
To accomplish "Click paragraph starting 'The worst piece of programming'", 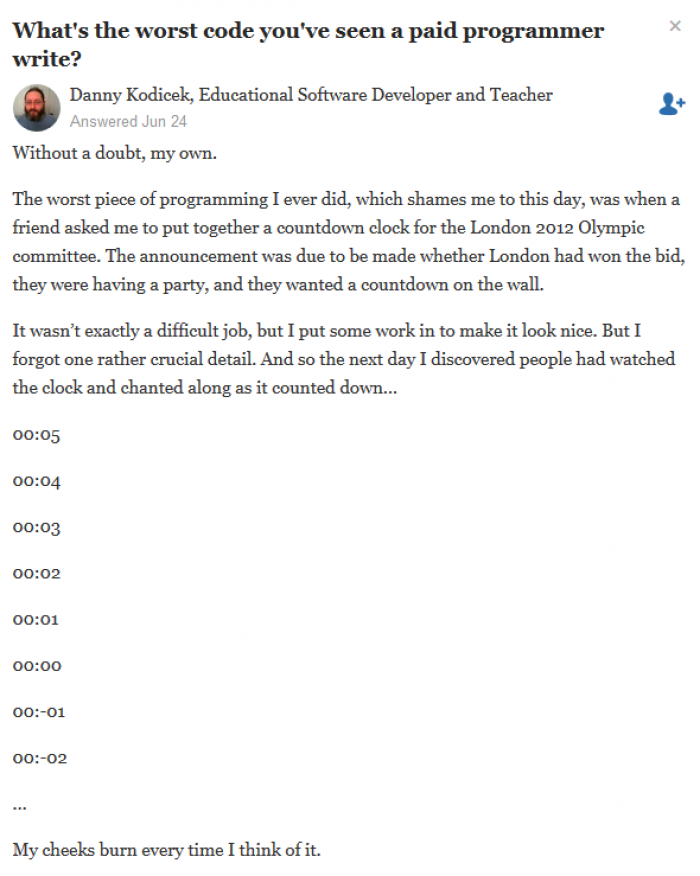I will tap(349, 242).
